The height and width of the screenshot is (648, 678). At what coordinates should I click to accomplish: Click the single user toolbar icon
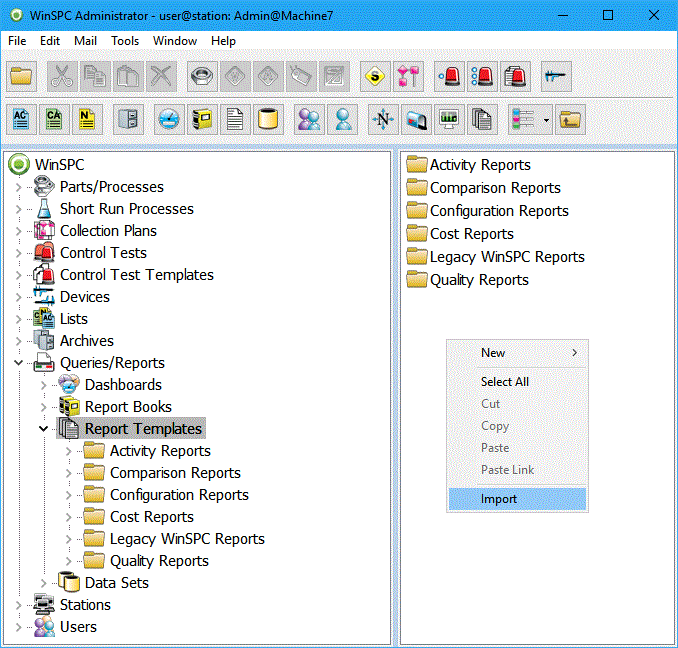click(x=342, y=119)
